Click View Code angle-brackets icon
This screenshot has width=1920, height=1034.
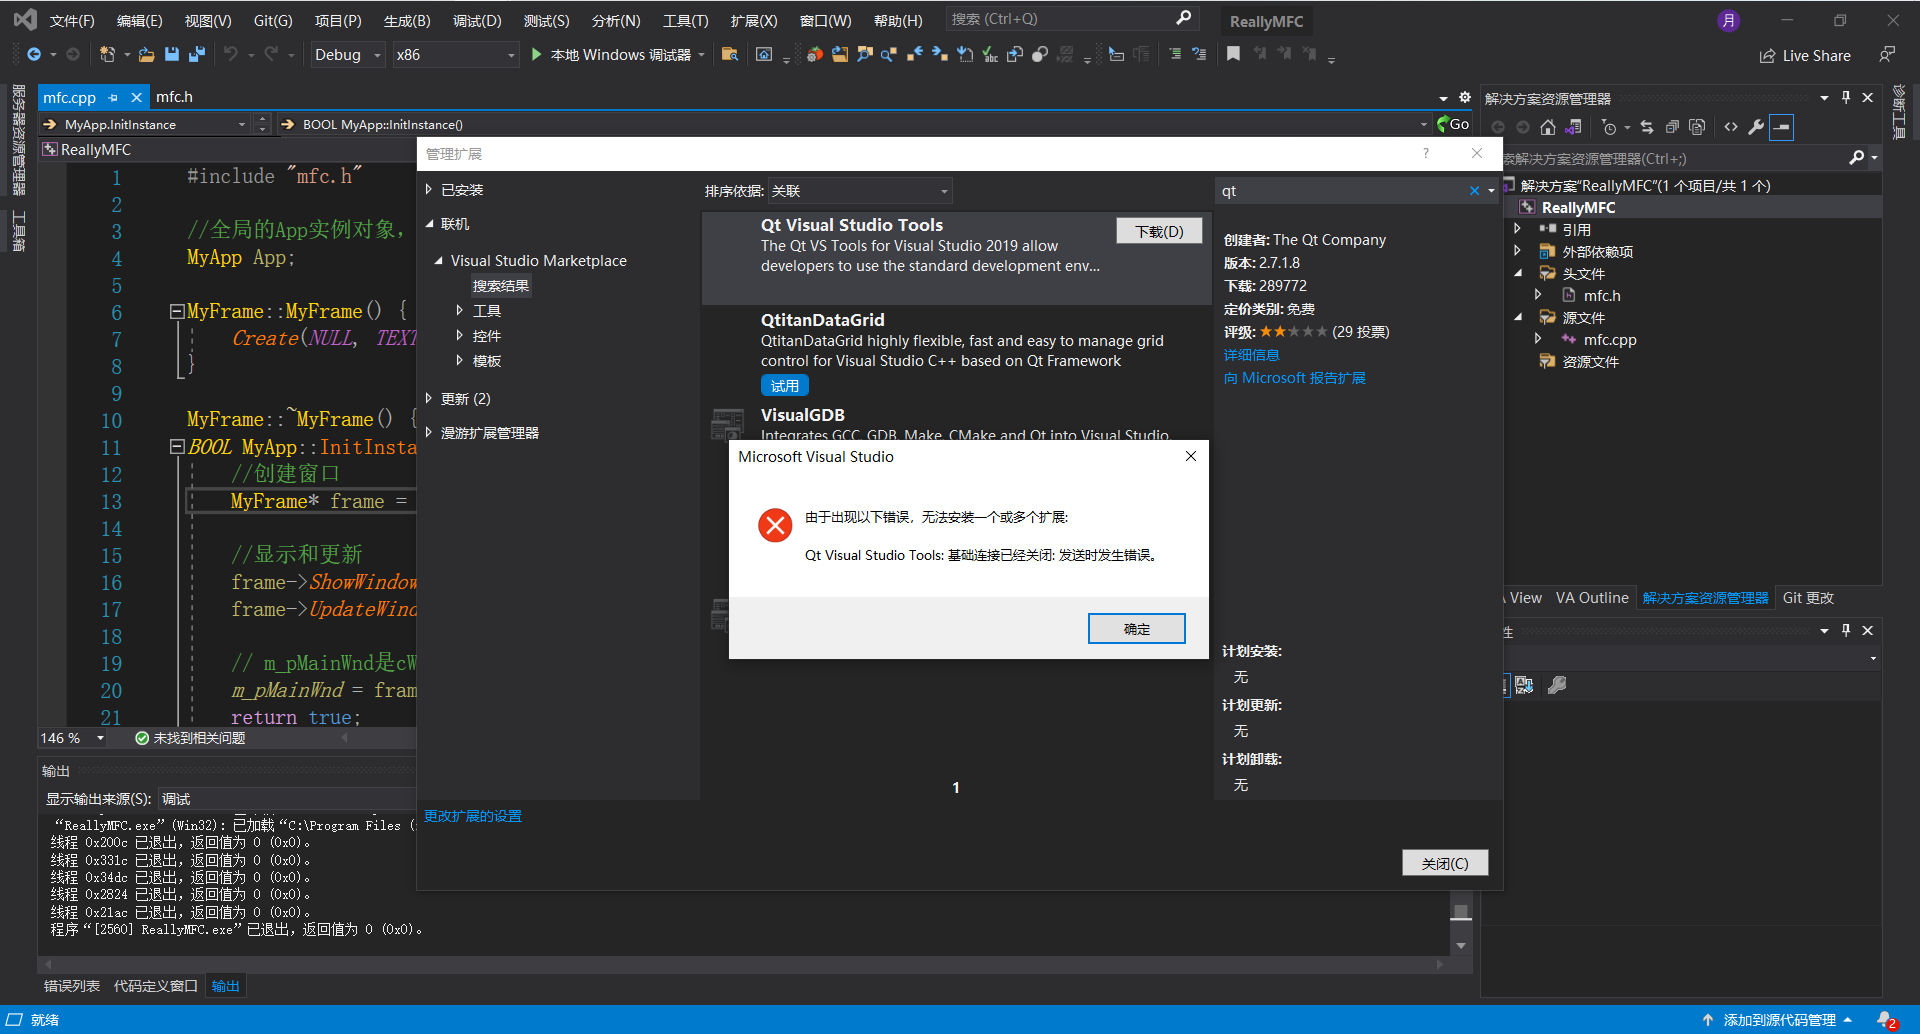[x=1731, y=127]
